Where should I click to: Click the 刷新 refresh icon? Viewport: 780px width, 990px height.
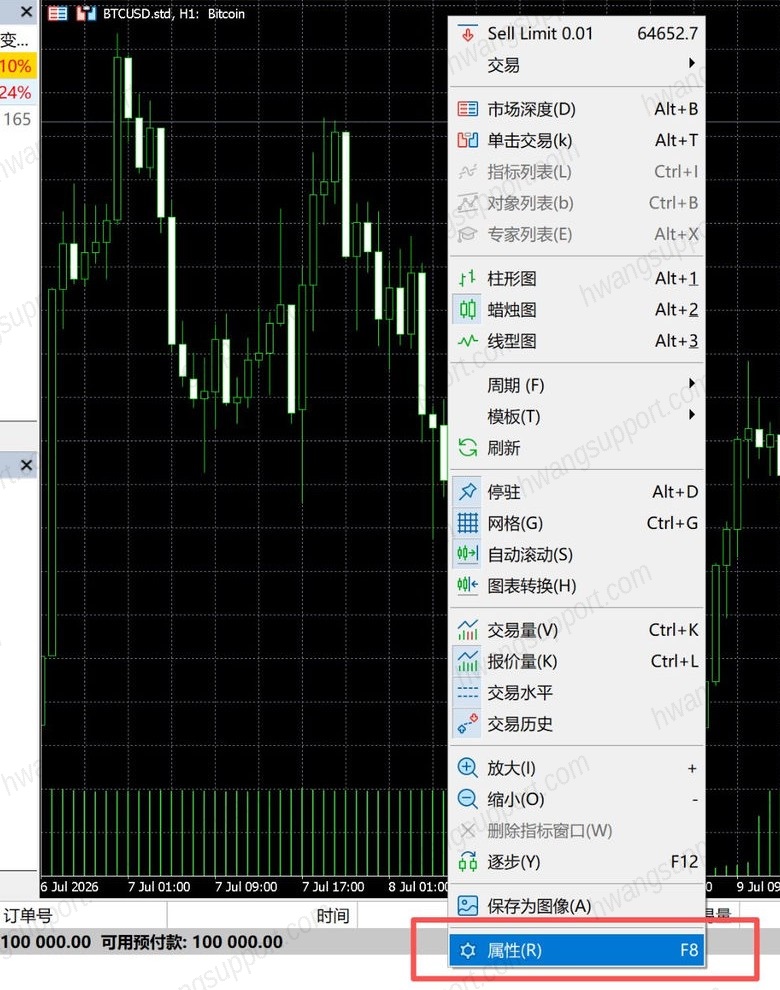coord(467,448)
